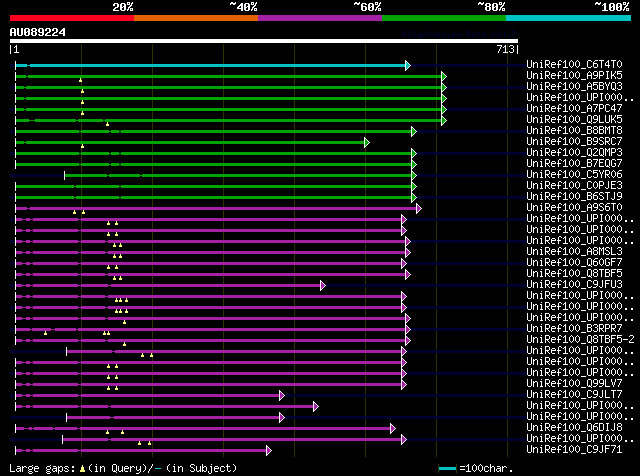Screen dimensions: 640x476
Task: Open the UniRef100_C0PJE3 hit label
Action: [x=574, y=186]
